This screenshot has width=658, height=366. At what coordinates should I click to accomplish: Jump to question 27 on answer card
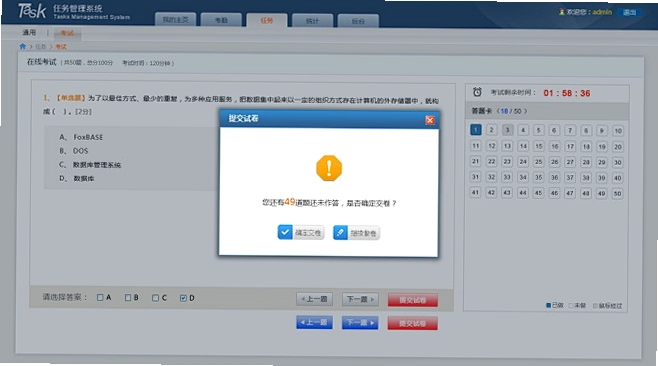pyautogui.click(x=570, y=162)
